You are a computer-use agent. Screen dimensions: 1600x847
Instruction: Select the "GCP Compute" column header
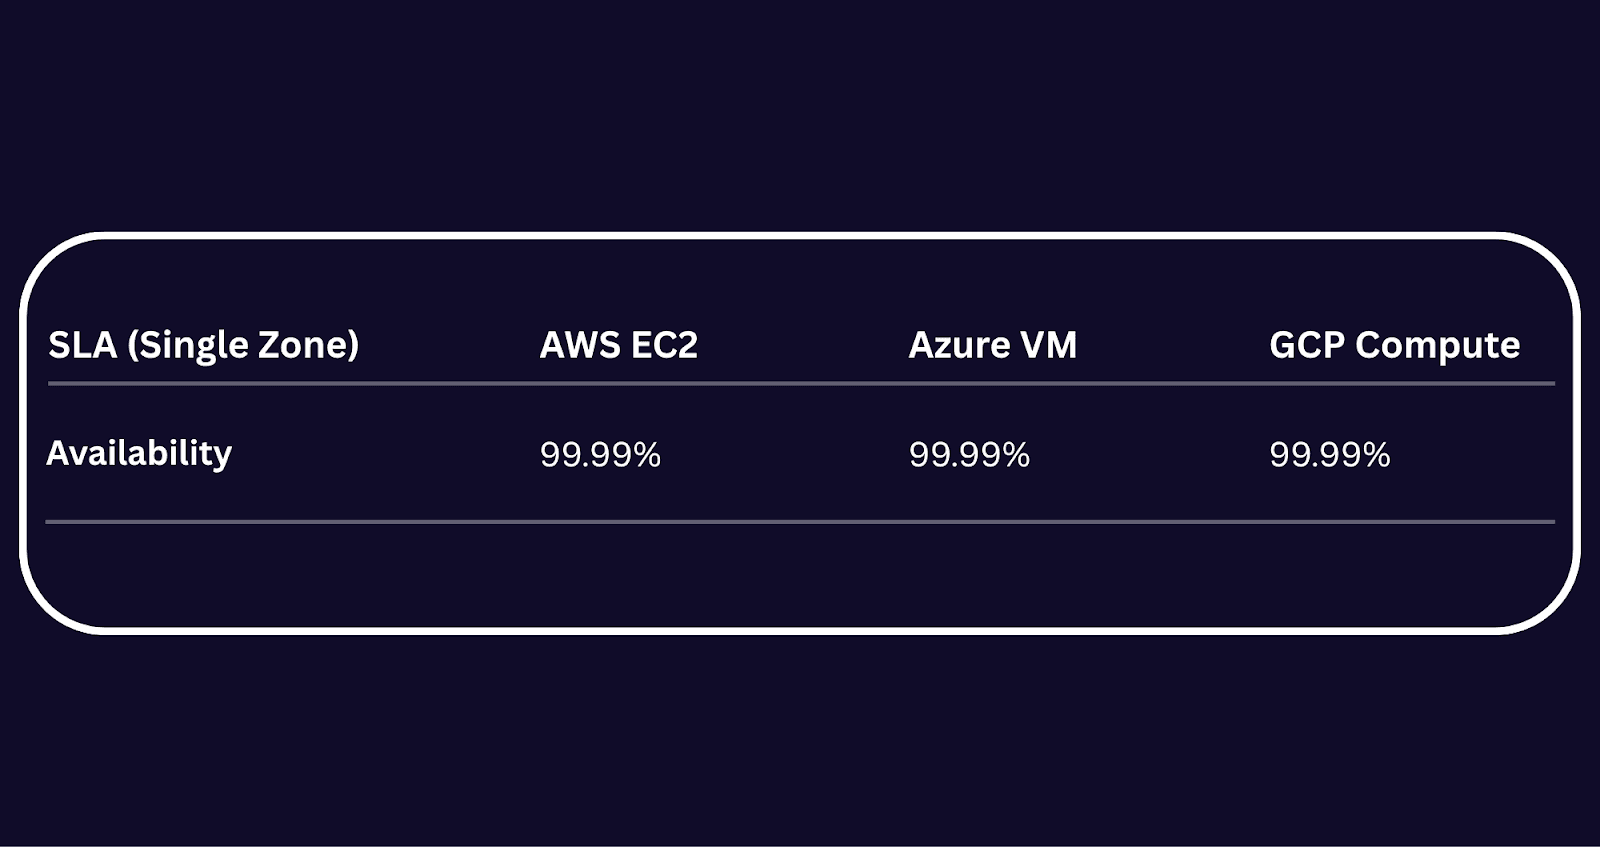1394,345
